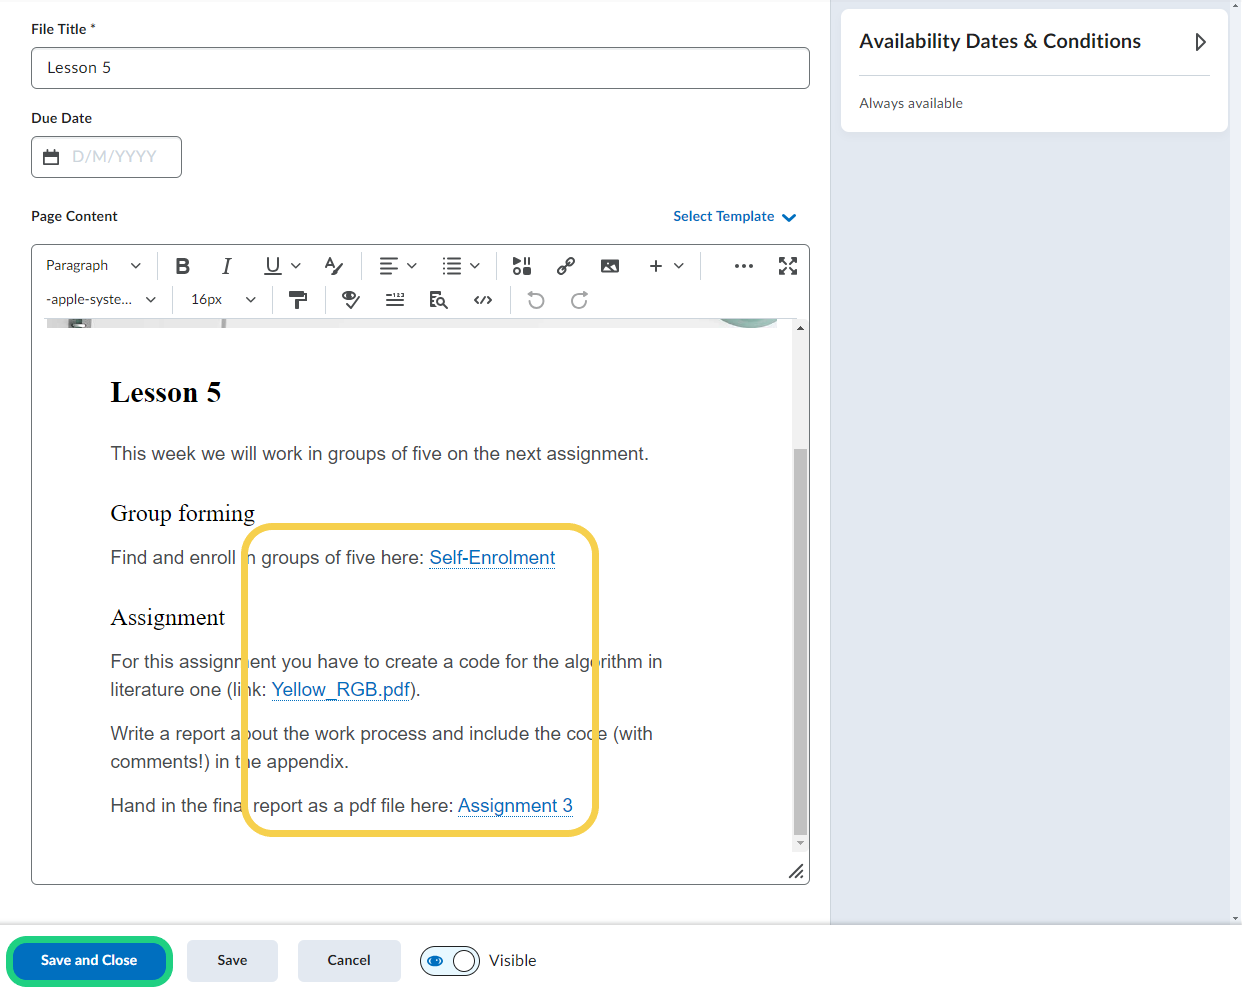The image size is (1242, 995).
Task: Toggle the Visible switch off
Action: pyautogui.click(x=450, y=961)
